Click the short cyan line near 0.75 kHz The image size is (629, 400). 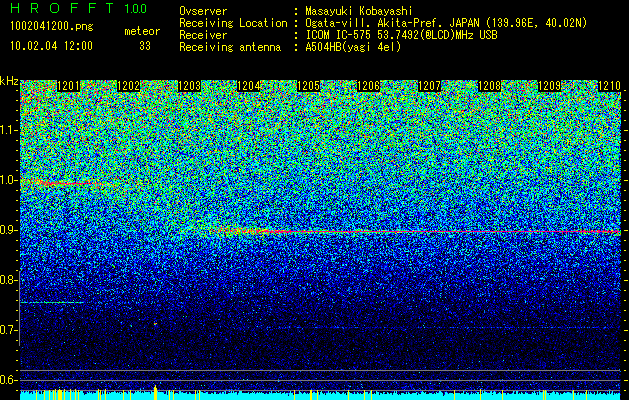[x=52, y=302]
